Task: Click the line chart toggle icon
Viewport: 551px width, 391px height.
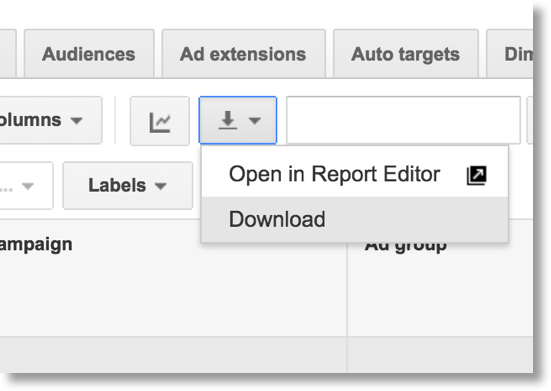Action: (x=160, y=120)
